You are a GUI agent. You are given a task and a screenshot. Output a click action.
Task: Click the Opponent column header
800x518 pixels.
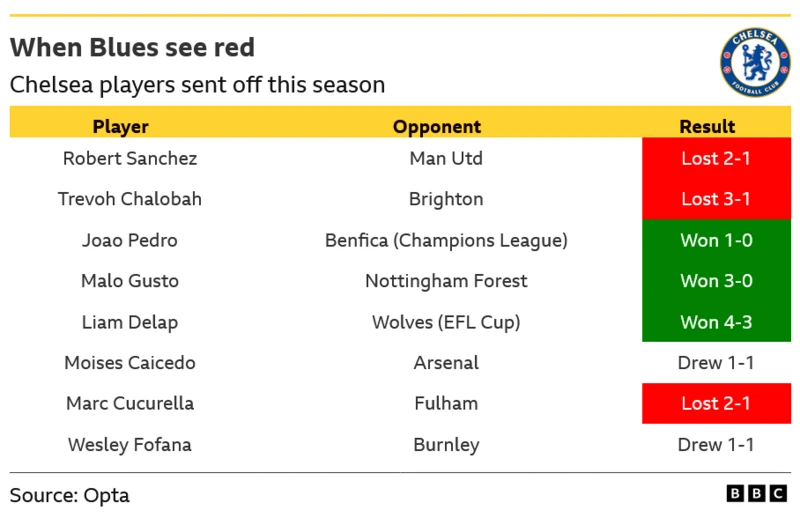(x=437, y=126)
